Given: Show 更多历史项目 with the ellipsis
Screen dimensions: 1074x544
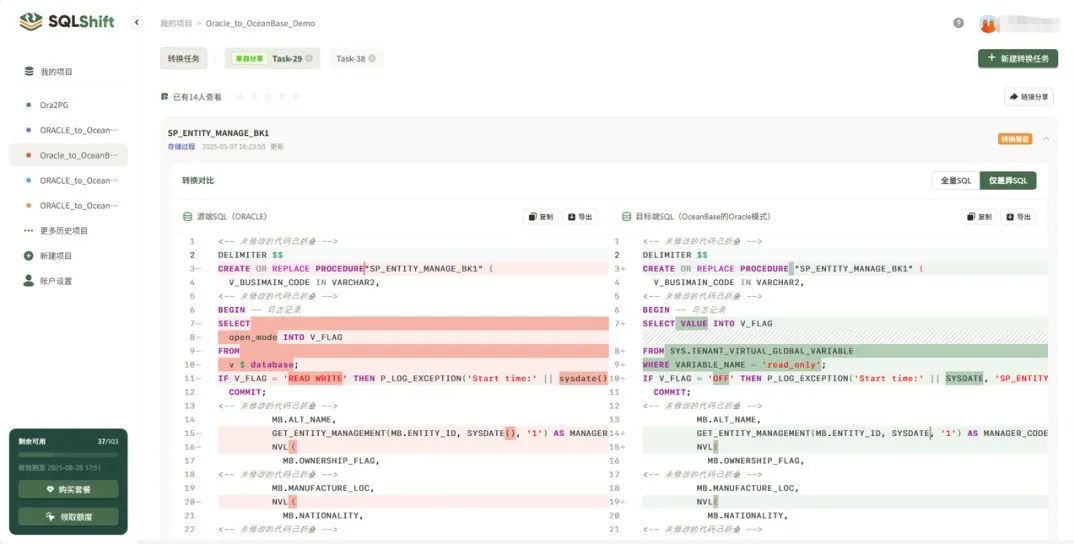Looking at the screenshot, I should point(28,231).
